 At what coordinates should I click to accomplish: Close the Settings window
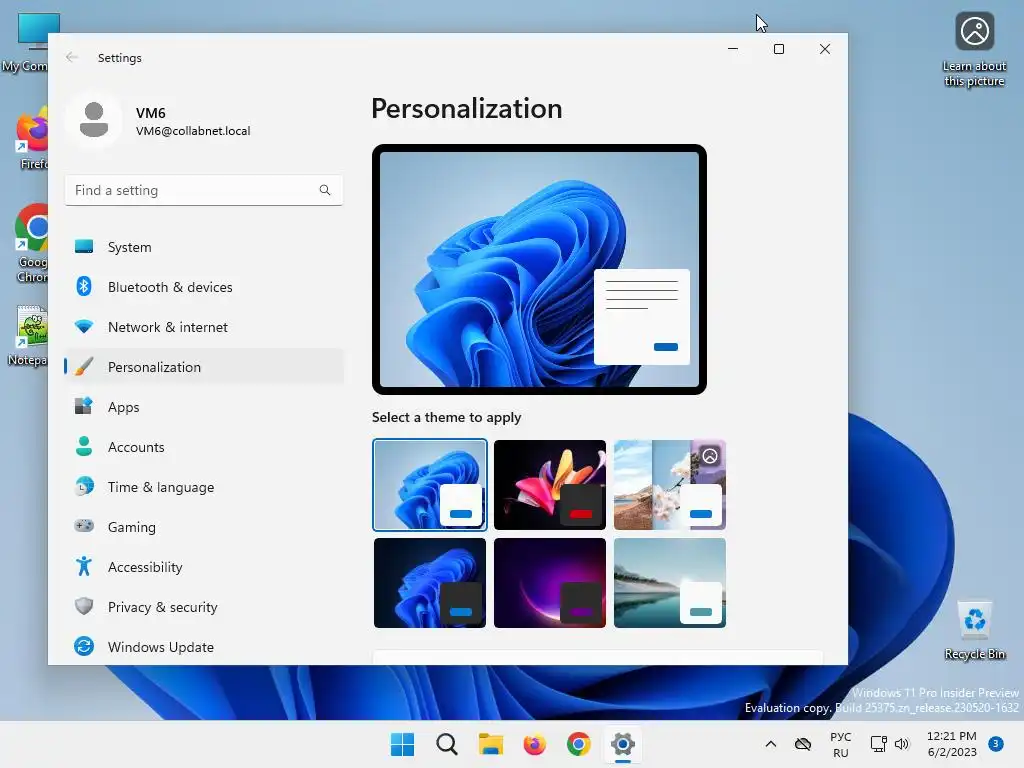(x=825, y=49)
